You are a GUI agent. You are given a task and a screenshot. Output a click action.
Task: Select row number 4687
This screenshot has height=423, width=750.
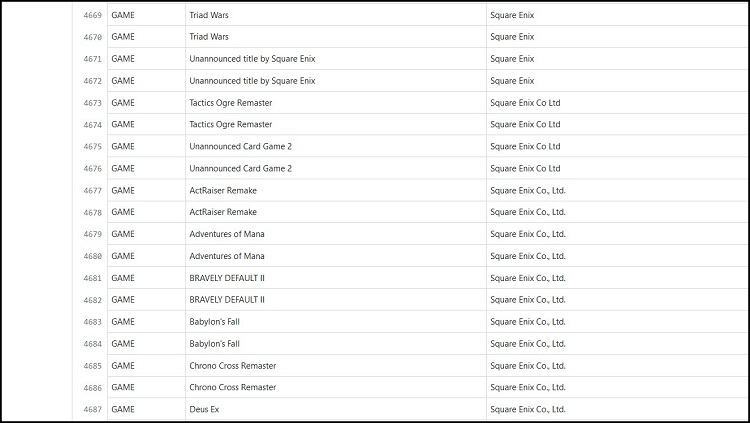(92, 409)
